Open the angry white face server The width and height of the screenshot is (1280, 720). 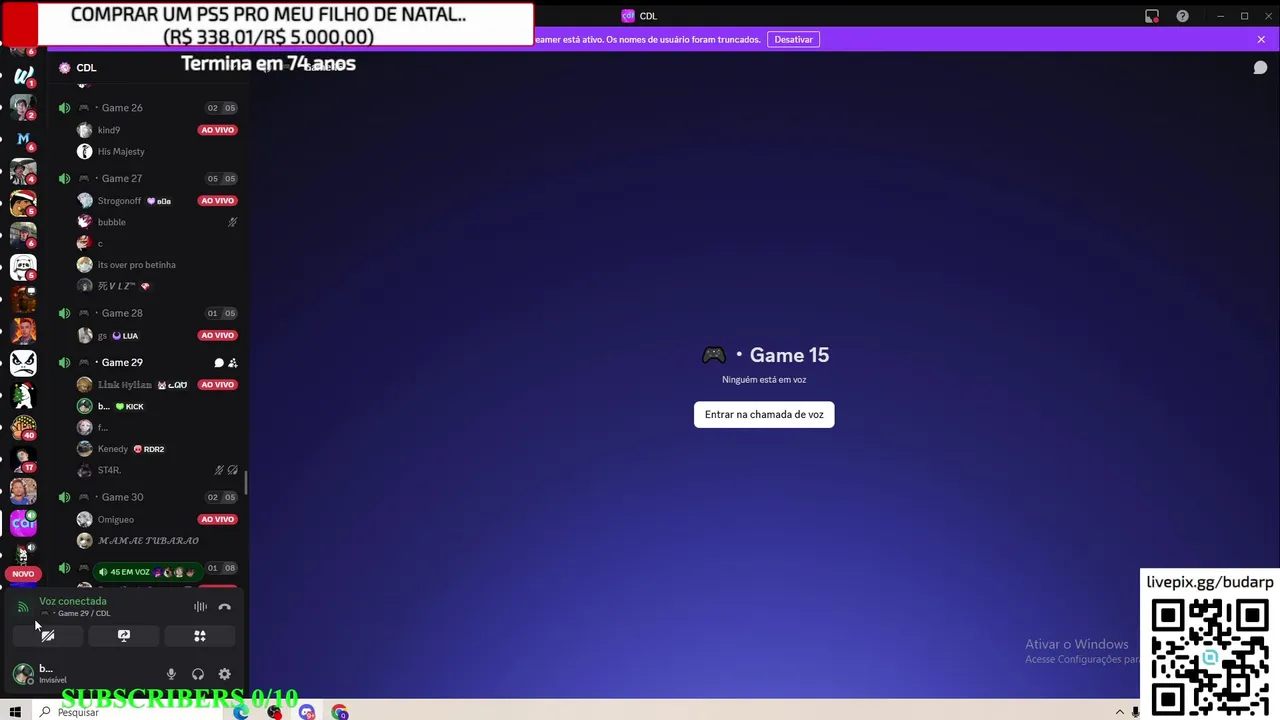(x=23, y=363)
